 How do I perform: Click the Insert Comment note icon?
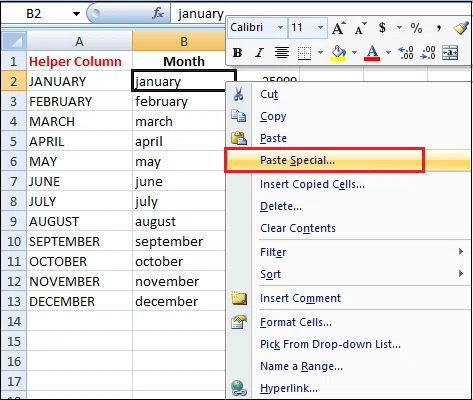[239, 298]
